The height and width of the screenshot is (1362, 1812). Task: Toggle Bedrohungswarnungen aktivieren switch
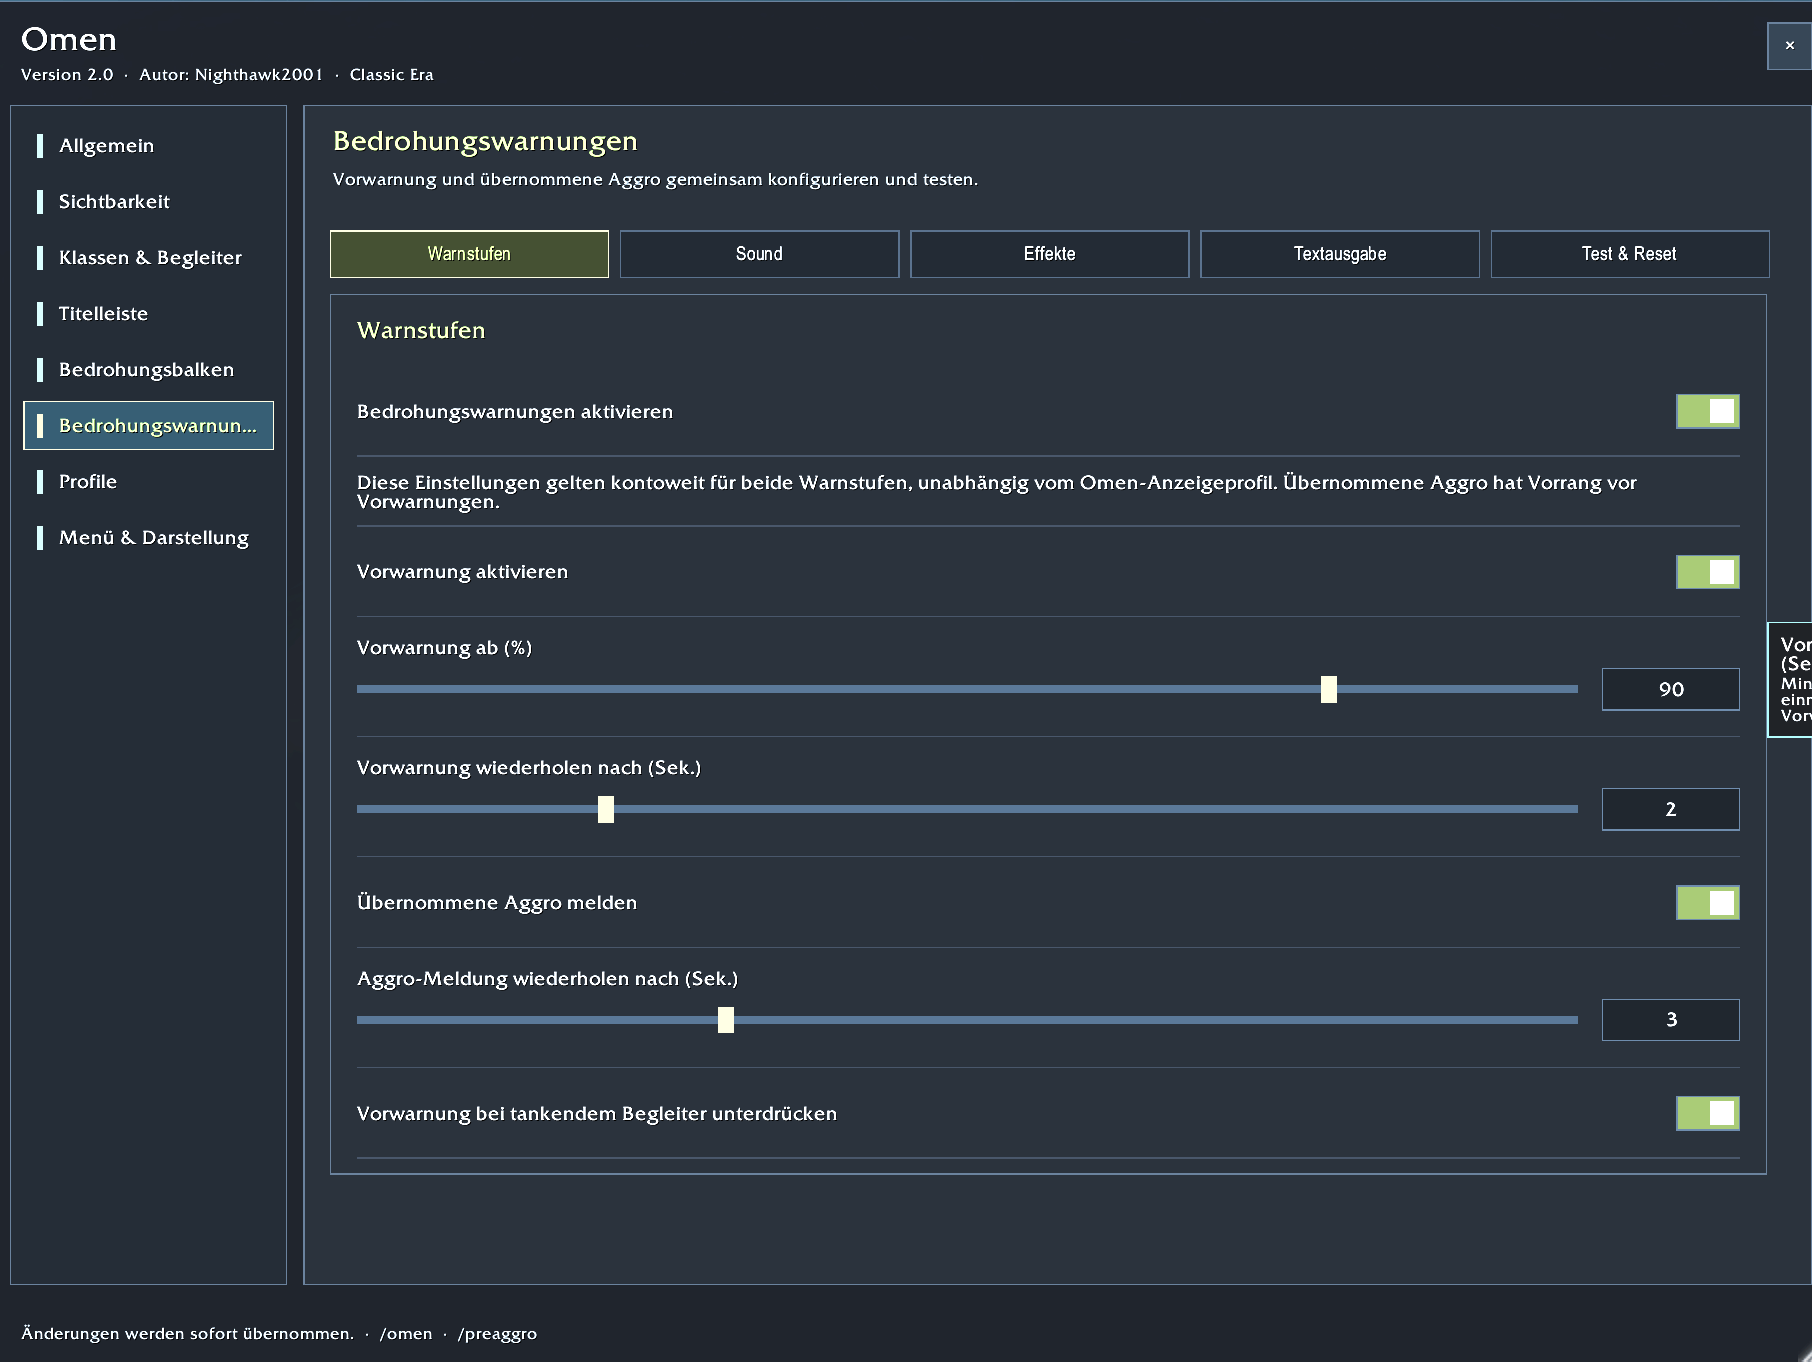coord(1708,411)
